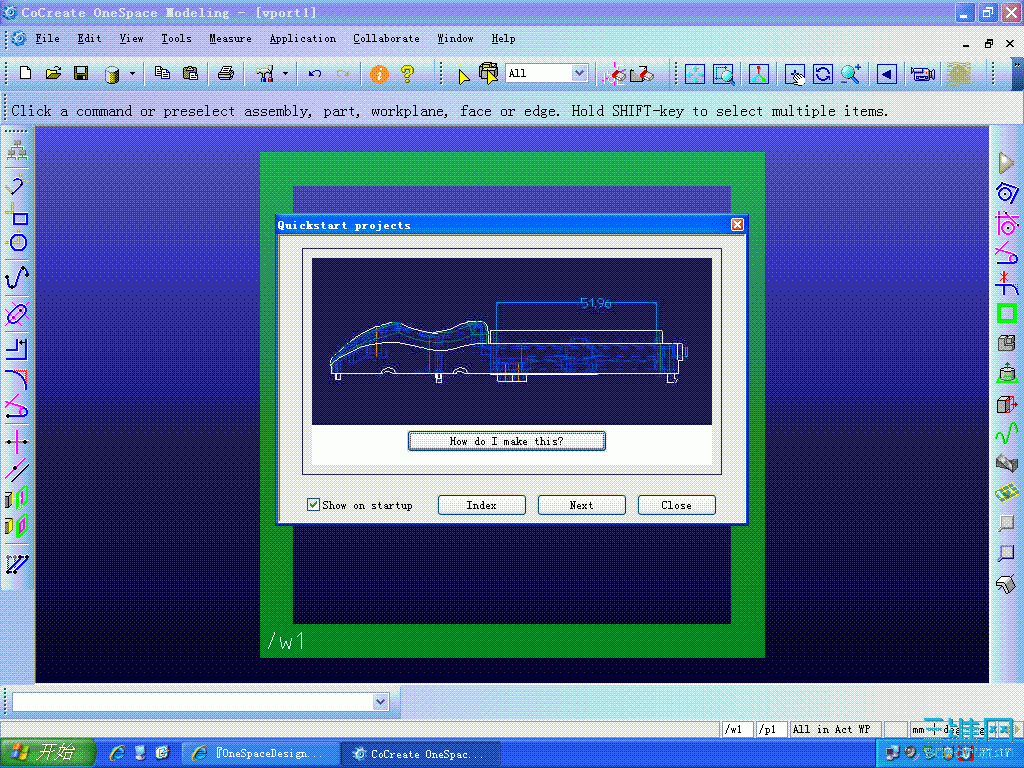Toggle the Show on startup checkbox
This screenshot has height=768, width=1024.
(x=313, y=504)
